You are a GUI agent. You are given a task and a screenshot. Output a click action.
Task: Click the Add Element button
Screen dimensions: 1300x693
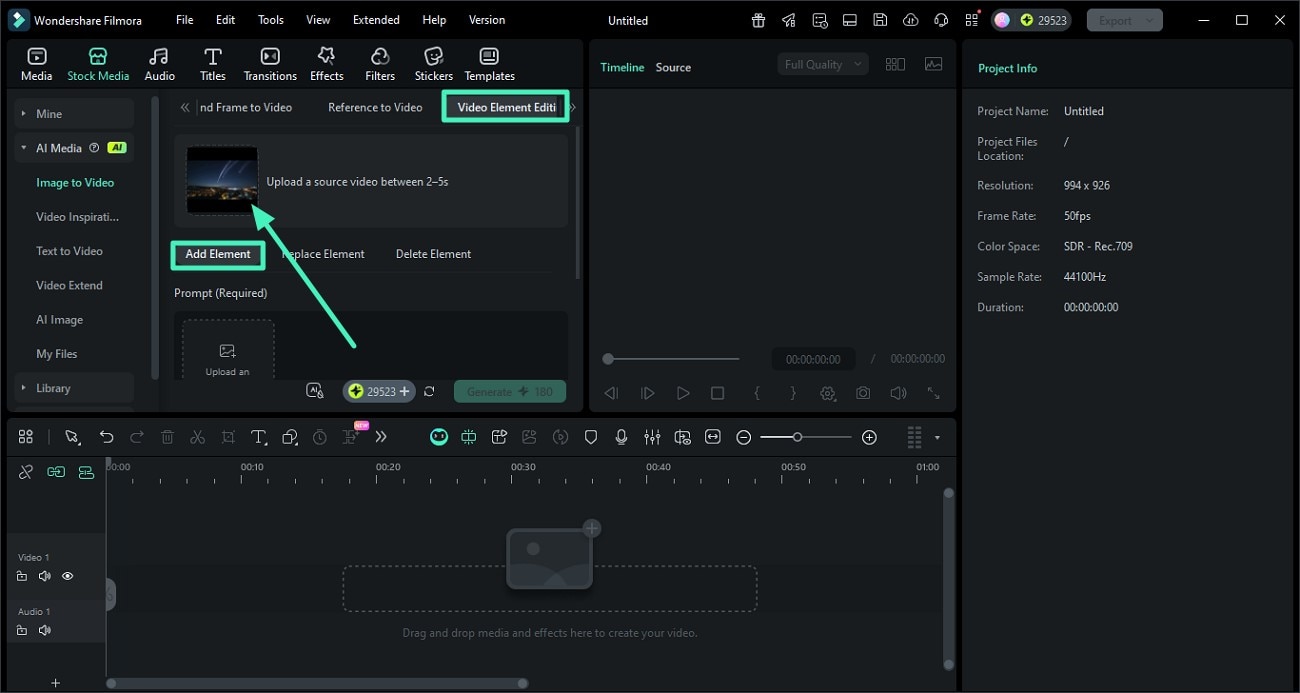point(217,254)
